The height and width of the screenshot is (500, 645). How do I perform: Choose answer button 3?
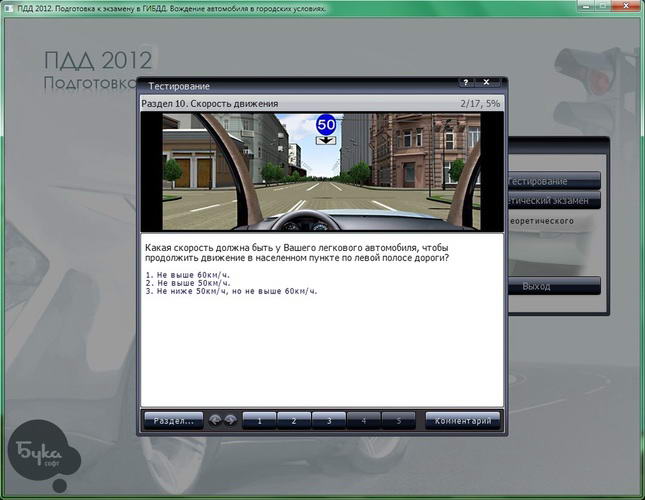pos(329,421)
